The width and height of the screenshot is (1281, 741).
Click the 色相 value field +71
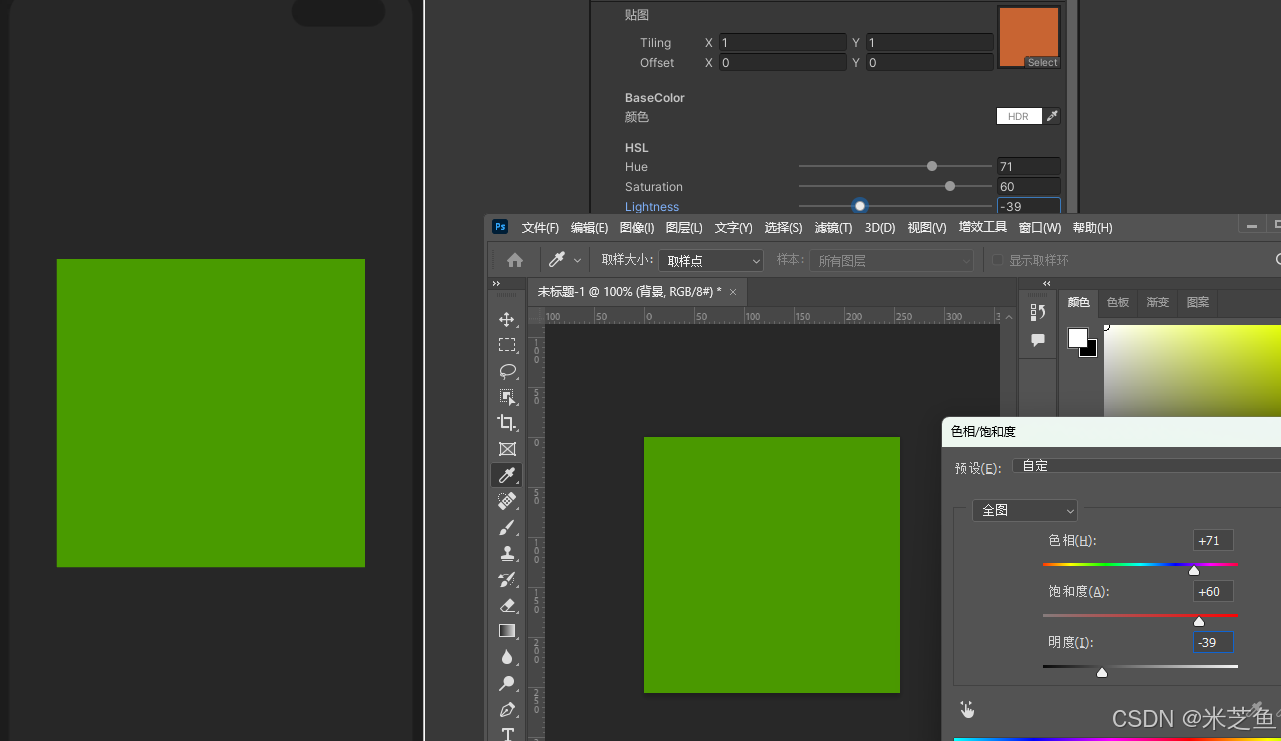click(x=1213, y=541)
